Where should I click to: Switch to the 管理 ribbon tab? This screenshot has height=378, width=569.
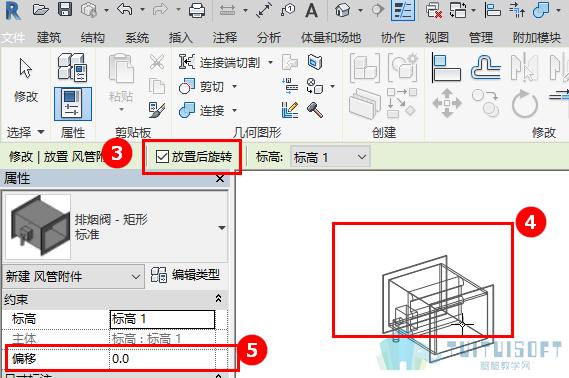tap(480, 37)
